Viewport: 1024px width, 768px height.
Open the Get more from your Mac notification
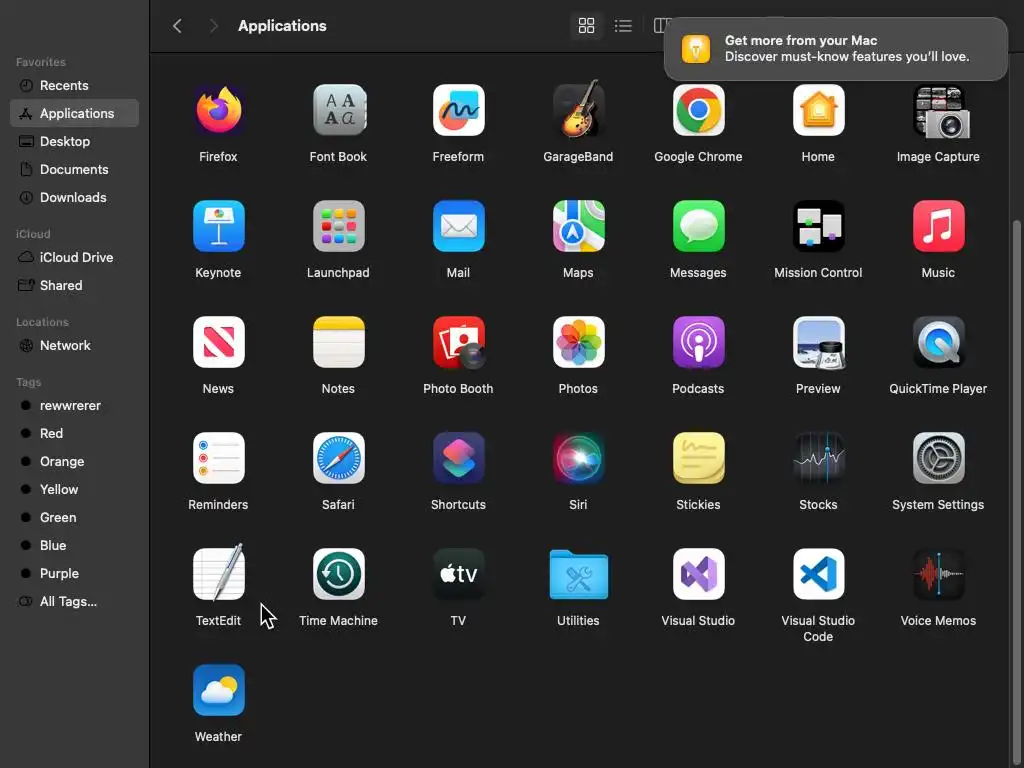point(835,49)
